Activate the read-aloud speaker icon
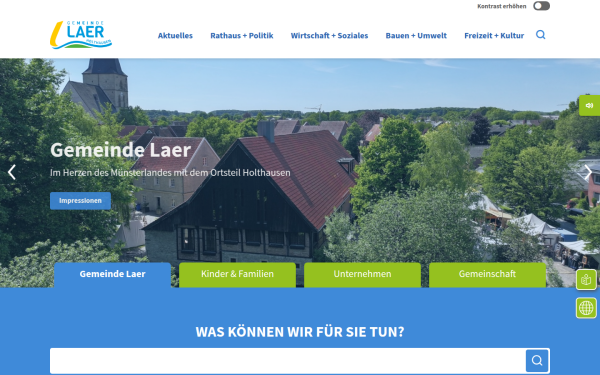600x375 pixels. pos(589,105)
